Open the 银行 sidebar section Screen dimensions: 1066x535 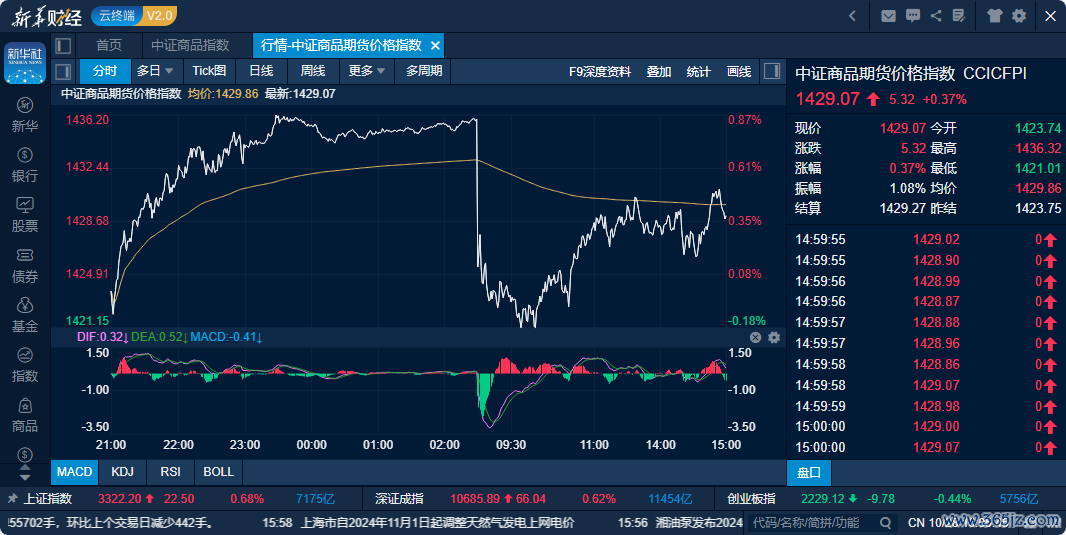24,165
